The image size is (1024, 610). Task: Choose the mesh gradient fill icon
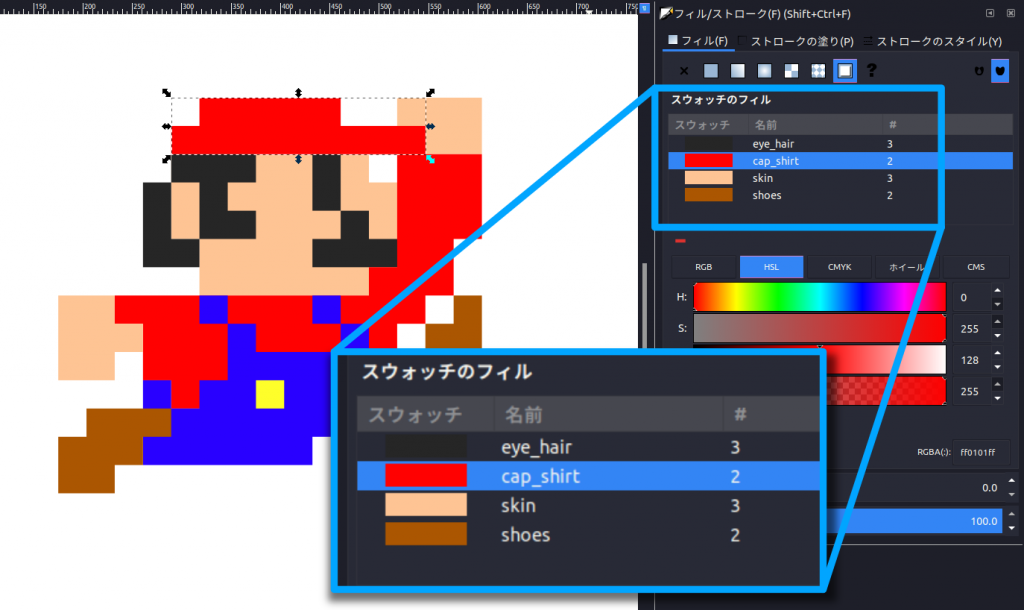[791, 71]
